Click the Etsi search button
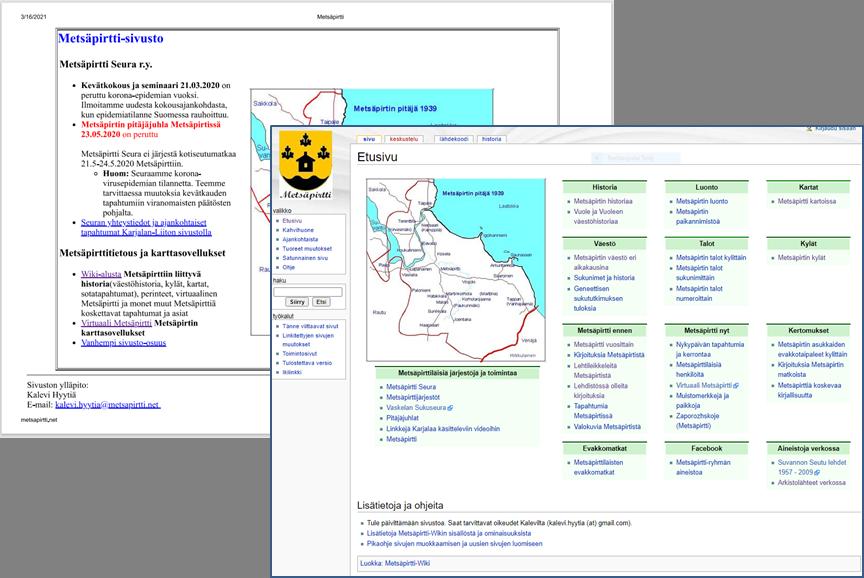 coord(321,302)
